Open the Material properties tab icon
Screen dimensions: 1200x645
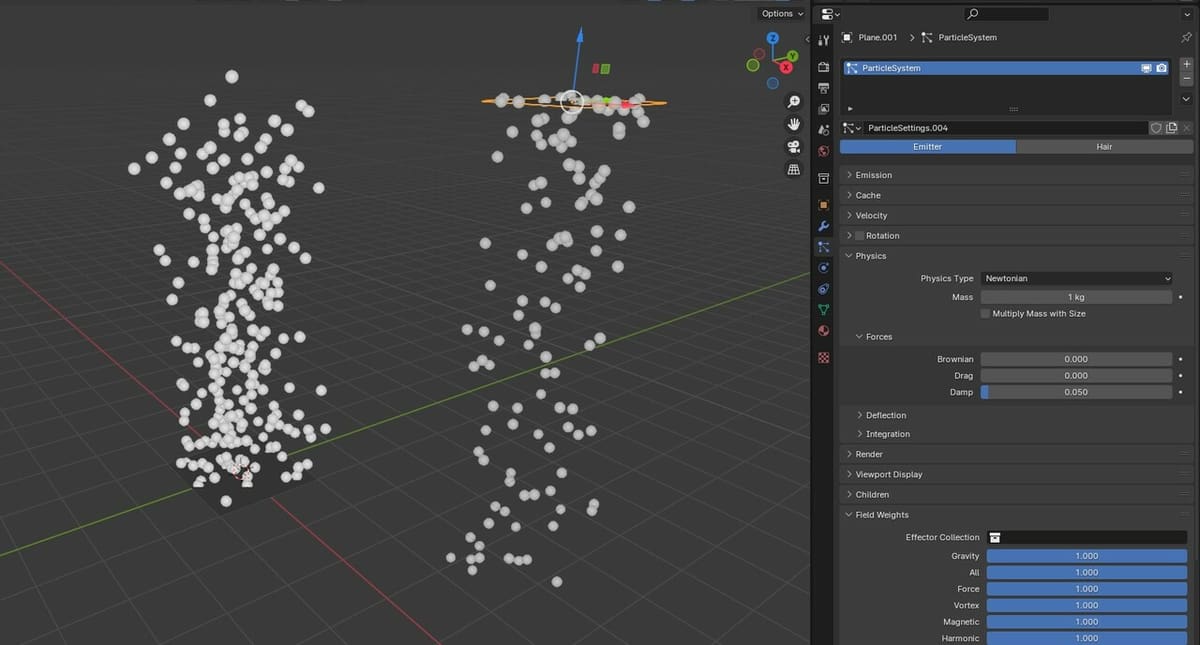(x=824, y=331)
